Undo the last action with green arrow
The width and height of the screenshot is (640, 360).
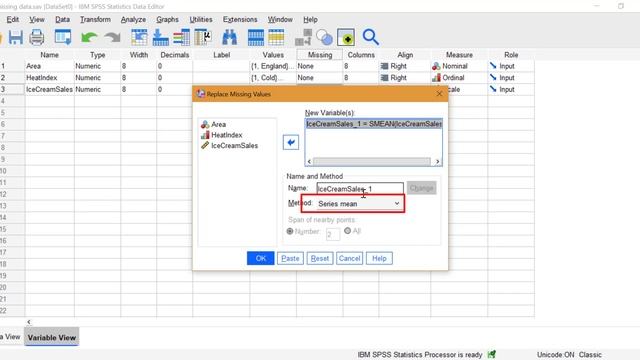pos(89,38)
